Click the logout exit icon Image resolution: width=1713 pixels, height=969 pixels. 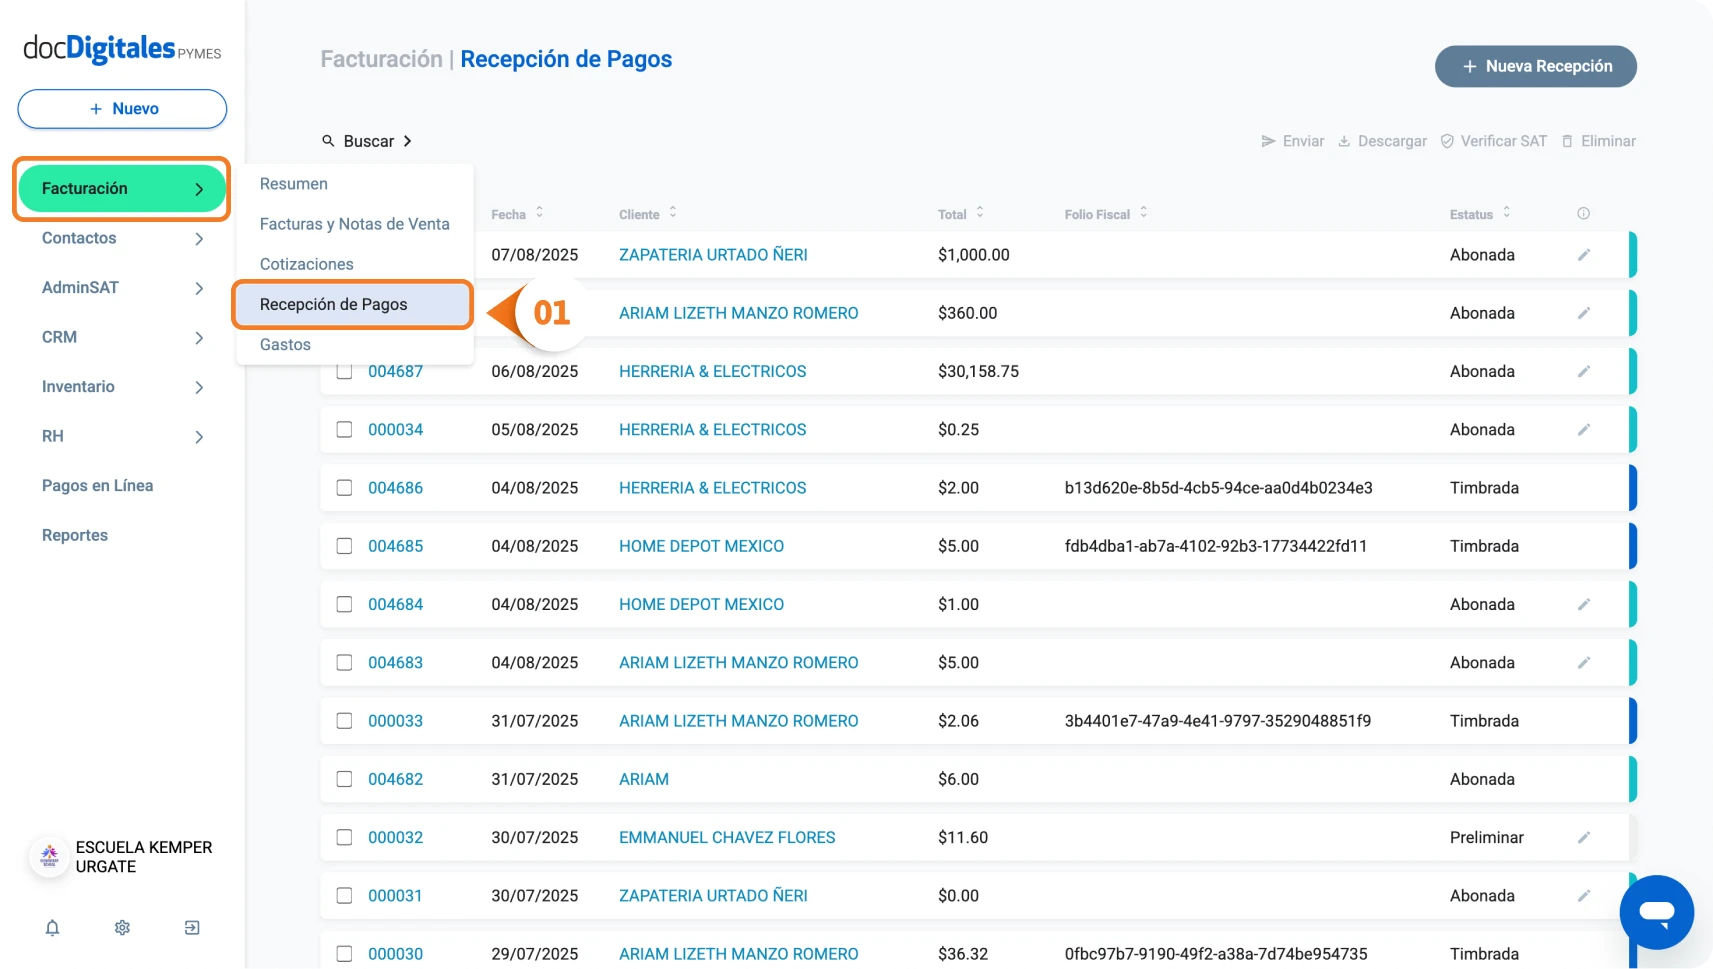(x=192, y=928)
